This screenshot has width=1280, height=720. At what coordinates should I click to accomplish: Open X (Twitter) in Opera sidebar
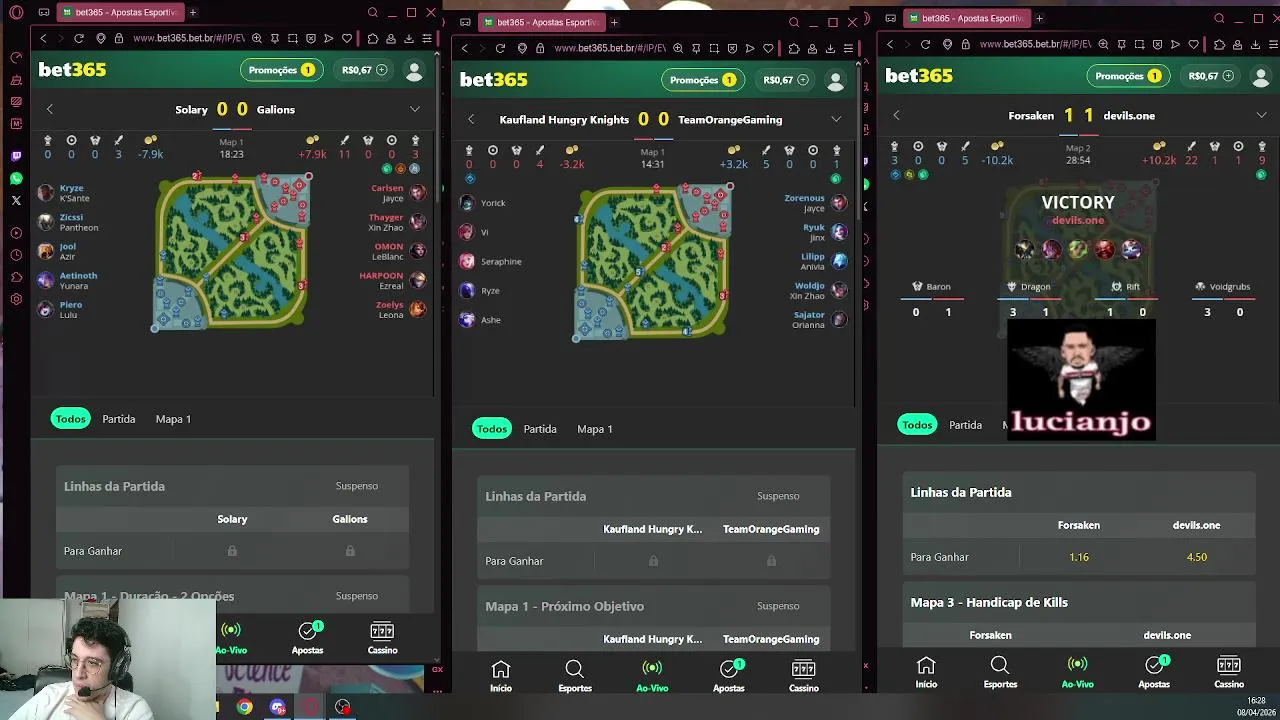(x=16, y=201)
